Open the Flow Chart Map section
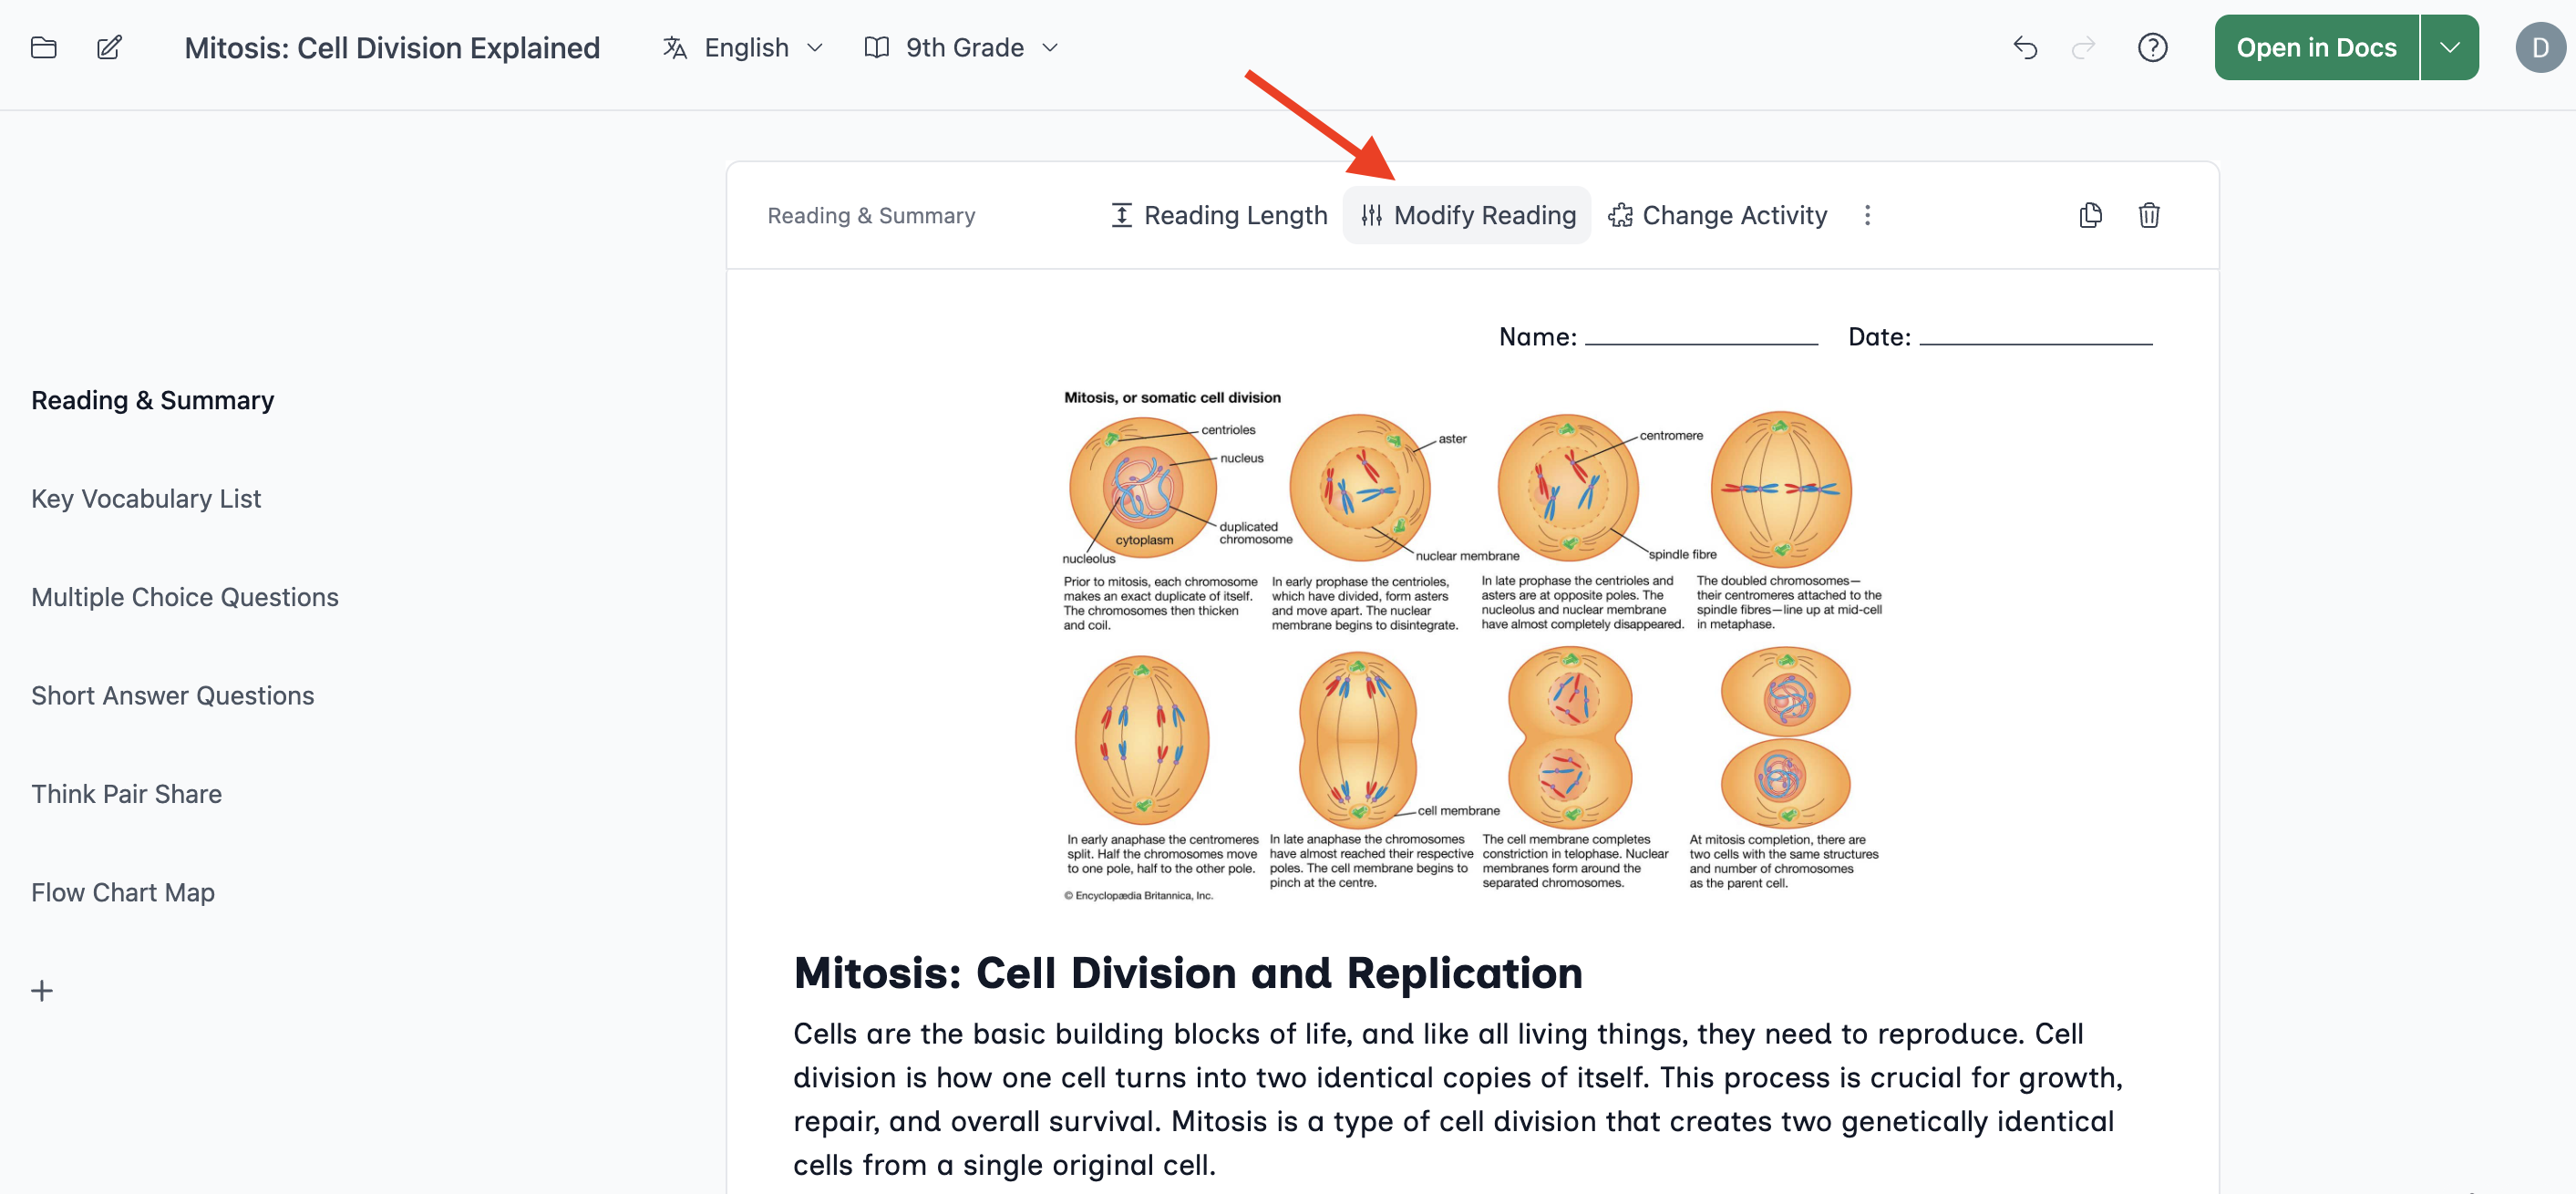 point(123,892)
